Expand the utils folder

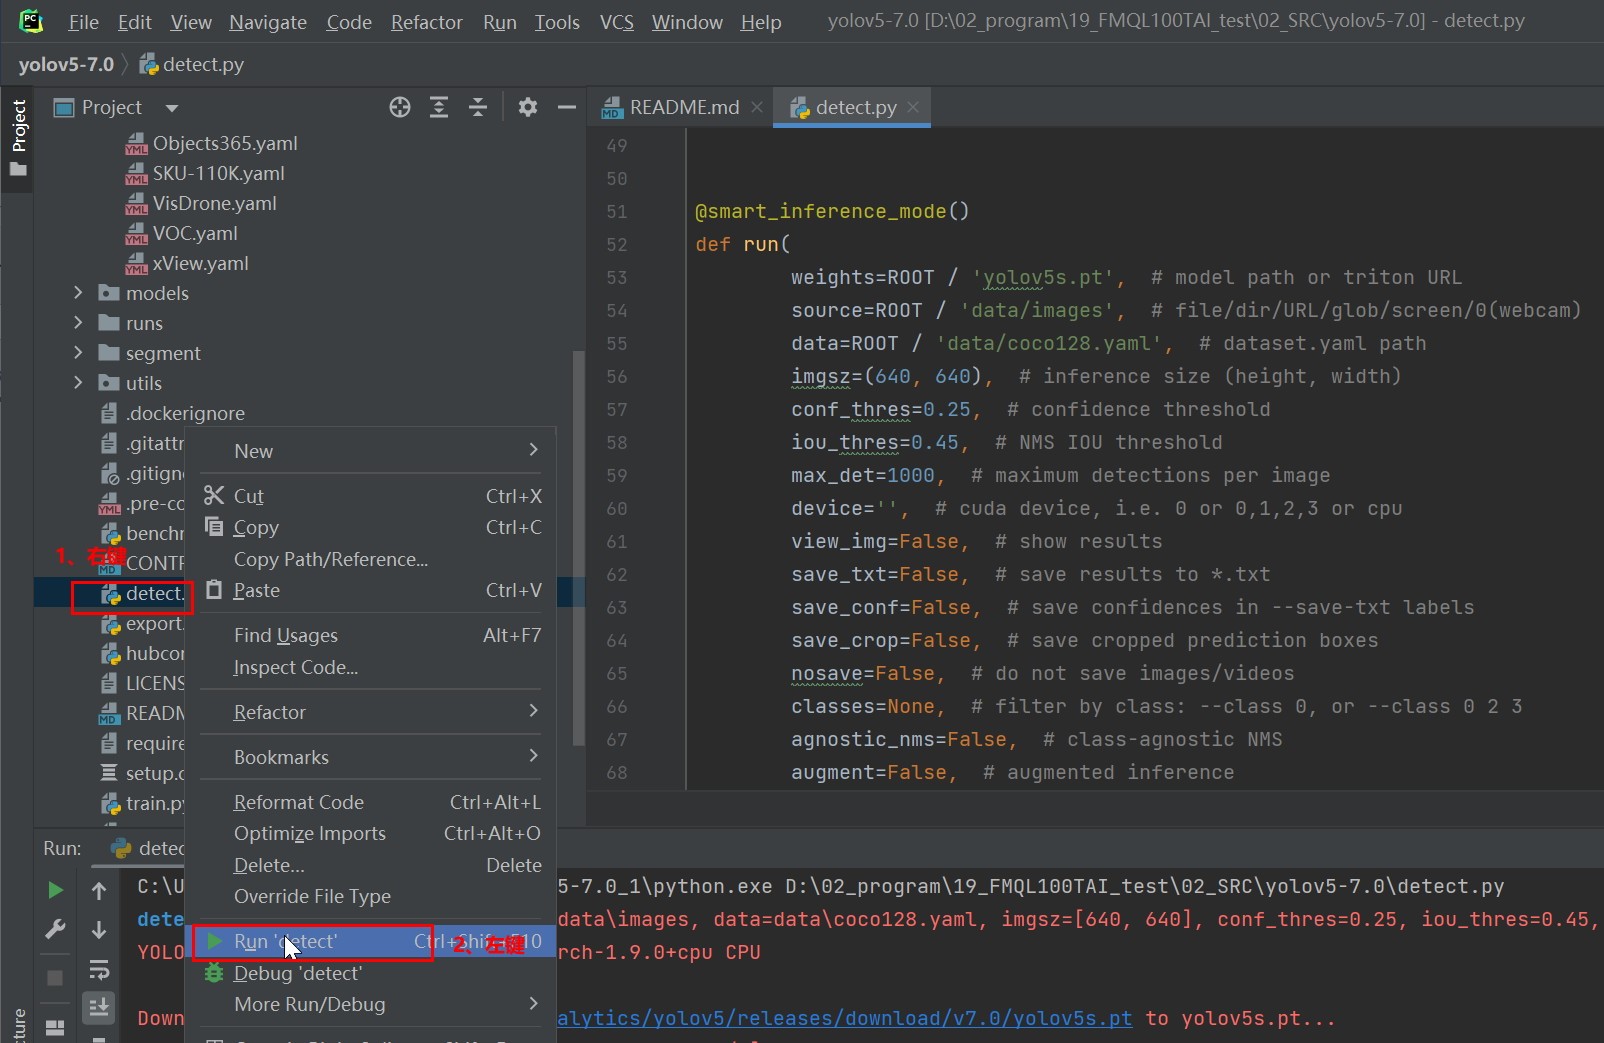78,383
